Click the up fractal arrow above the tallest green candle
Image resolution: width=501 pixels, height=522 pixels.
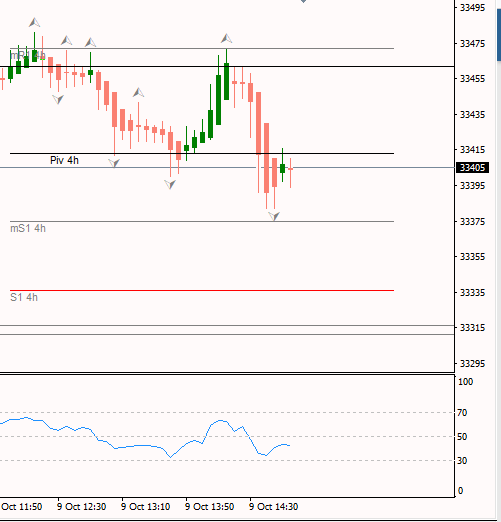tap(226, 38)
